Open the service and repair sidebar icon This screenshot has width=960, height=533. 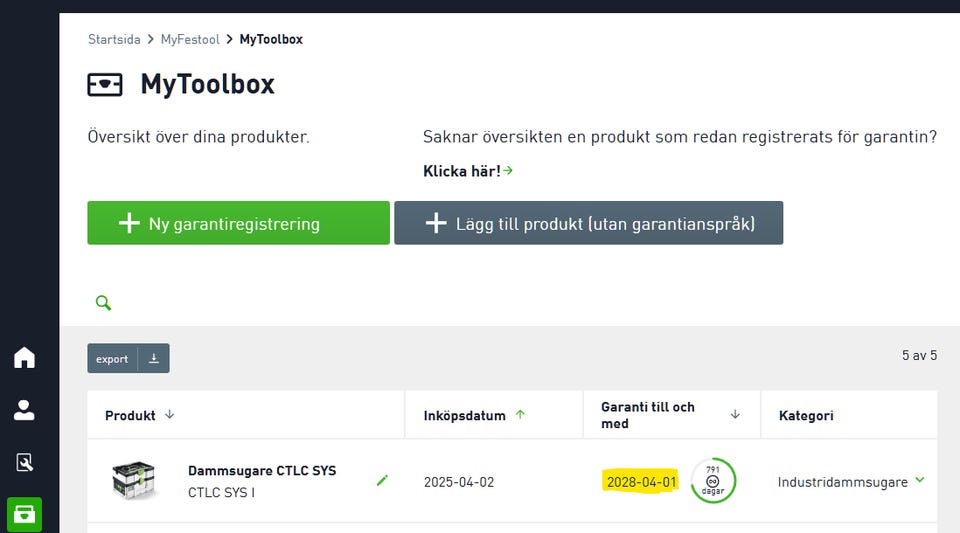point(24,462)
